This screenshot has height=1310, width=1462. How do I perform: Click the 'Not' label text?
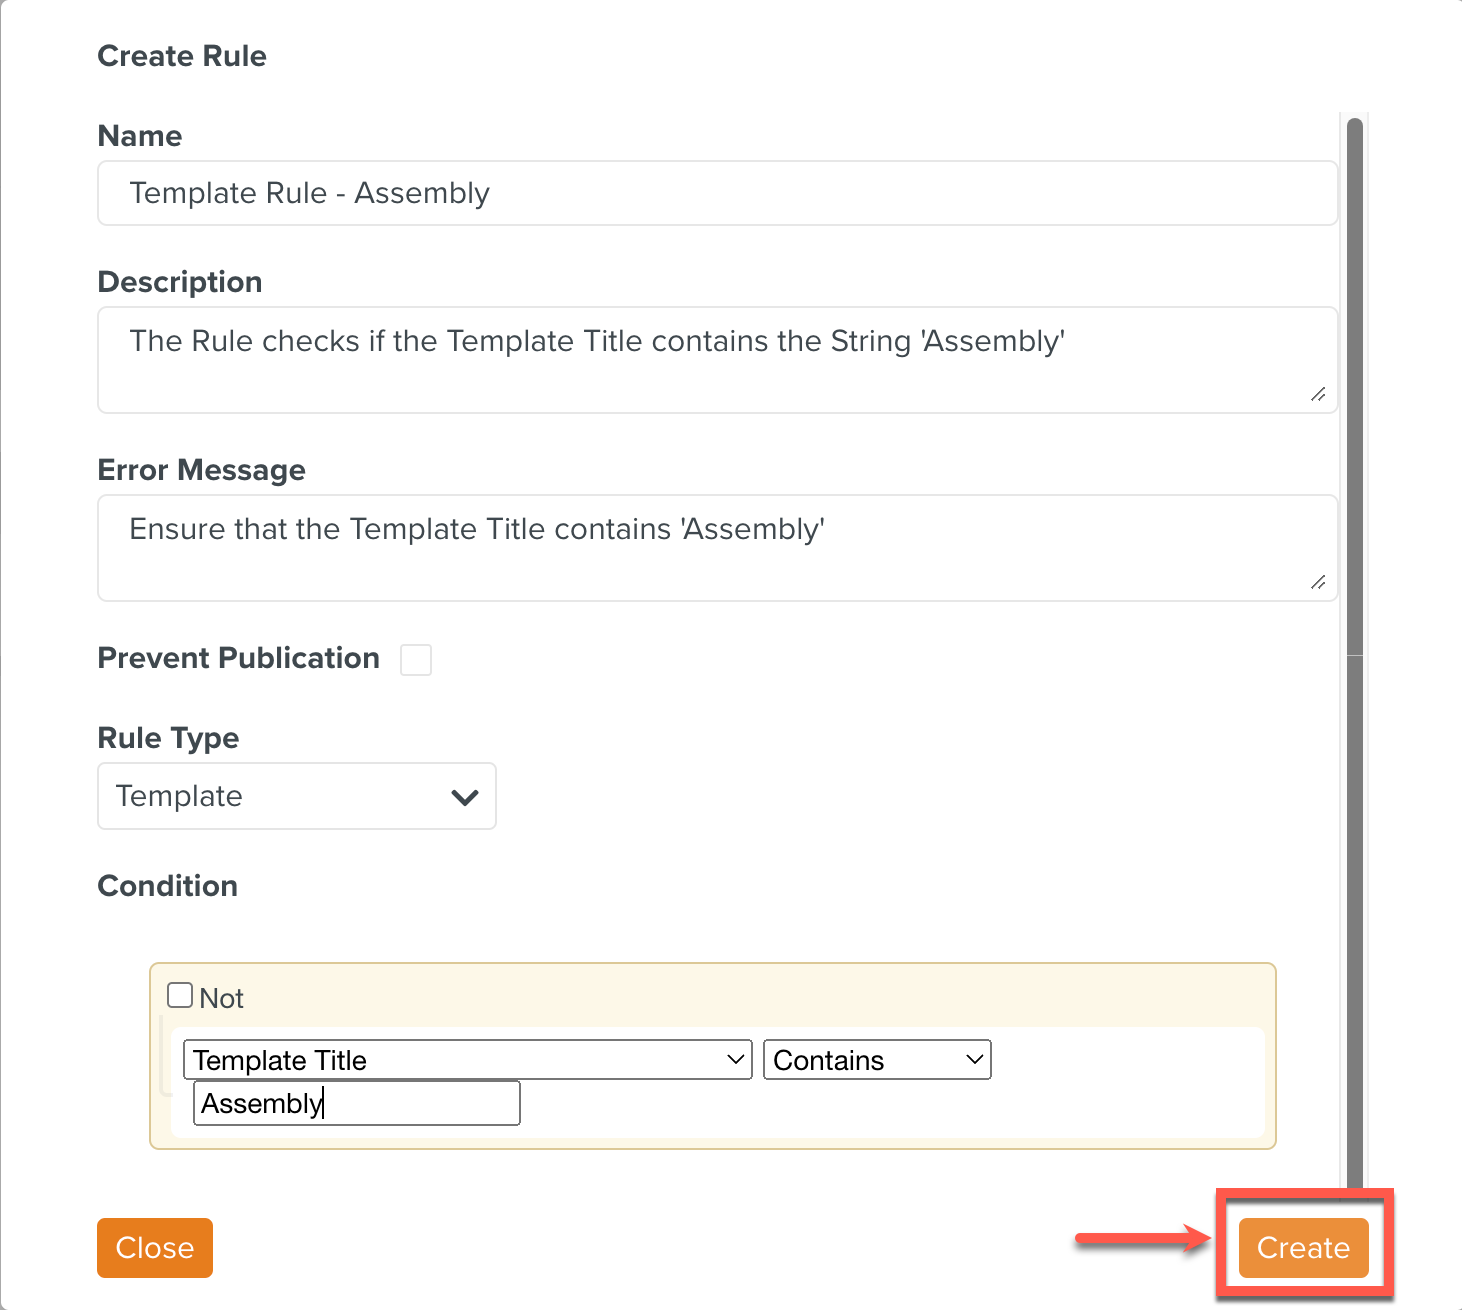pyautogui.click(x=222, y=998)
